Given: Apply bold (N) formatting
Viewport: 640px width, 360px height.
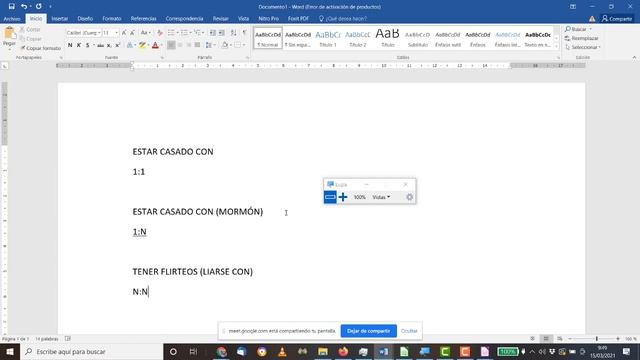Looking at the screenshot, I should click(70, 45).
